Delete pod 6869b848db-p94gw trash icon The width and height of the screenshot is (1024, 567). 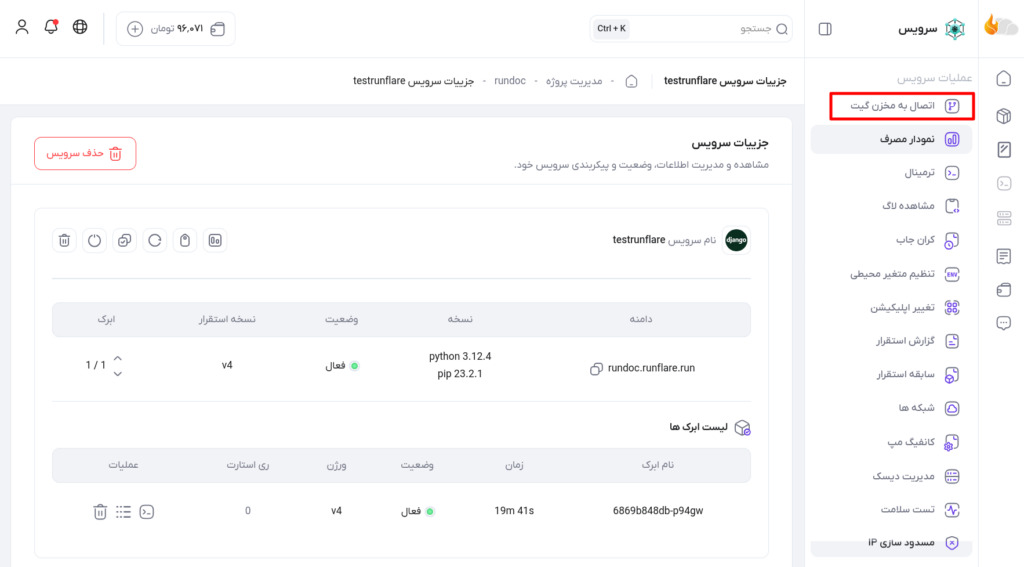click(x=100, y=511)
